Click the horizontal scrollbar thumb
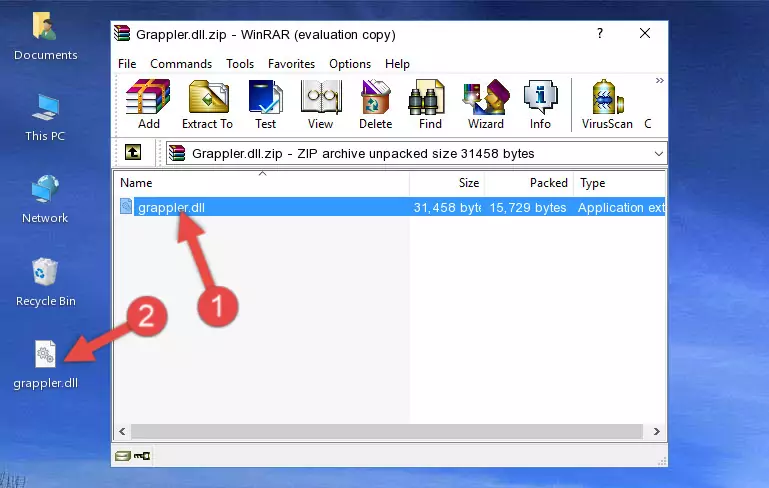769x488 pixels. tap(387, 432)
